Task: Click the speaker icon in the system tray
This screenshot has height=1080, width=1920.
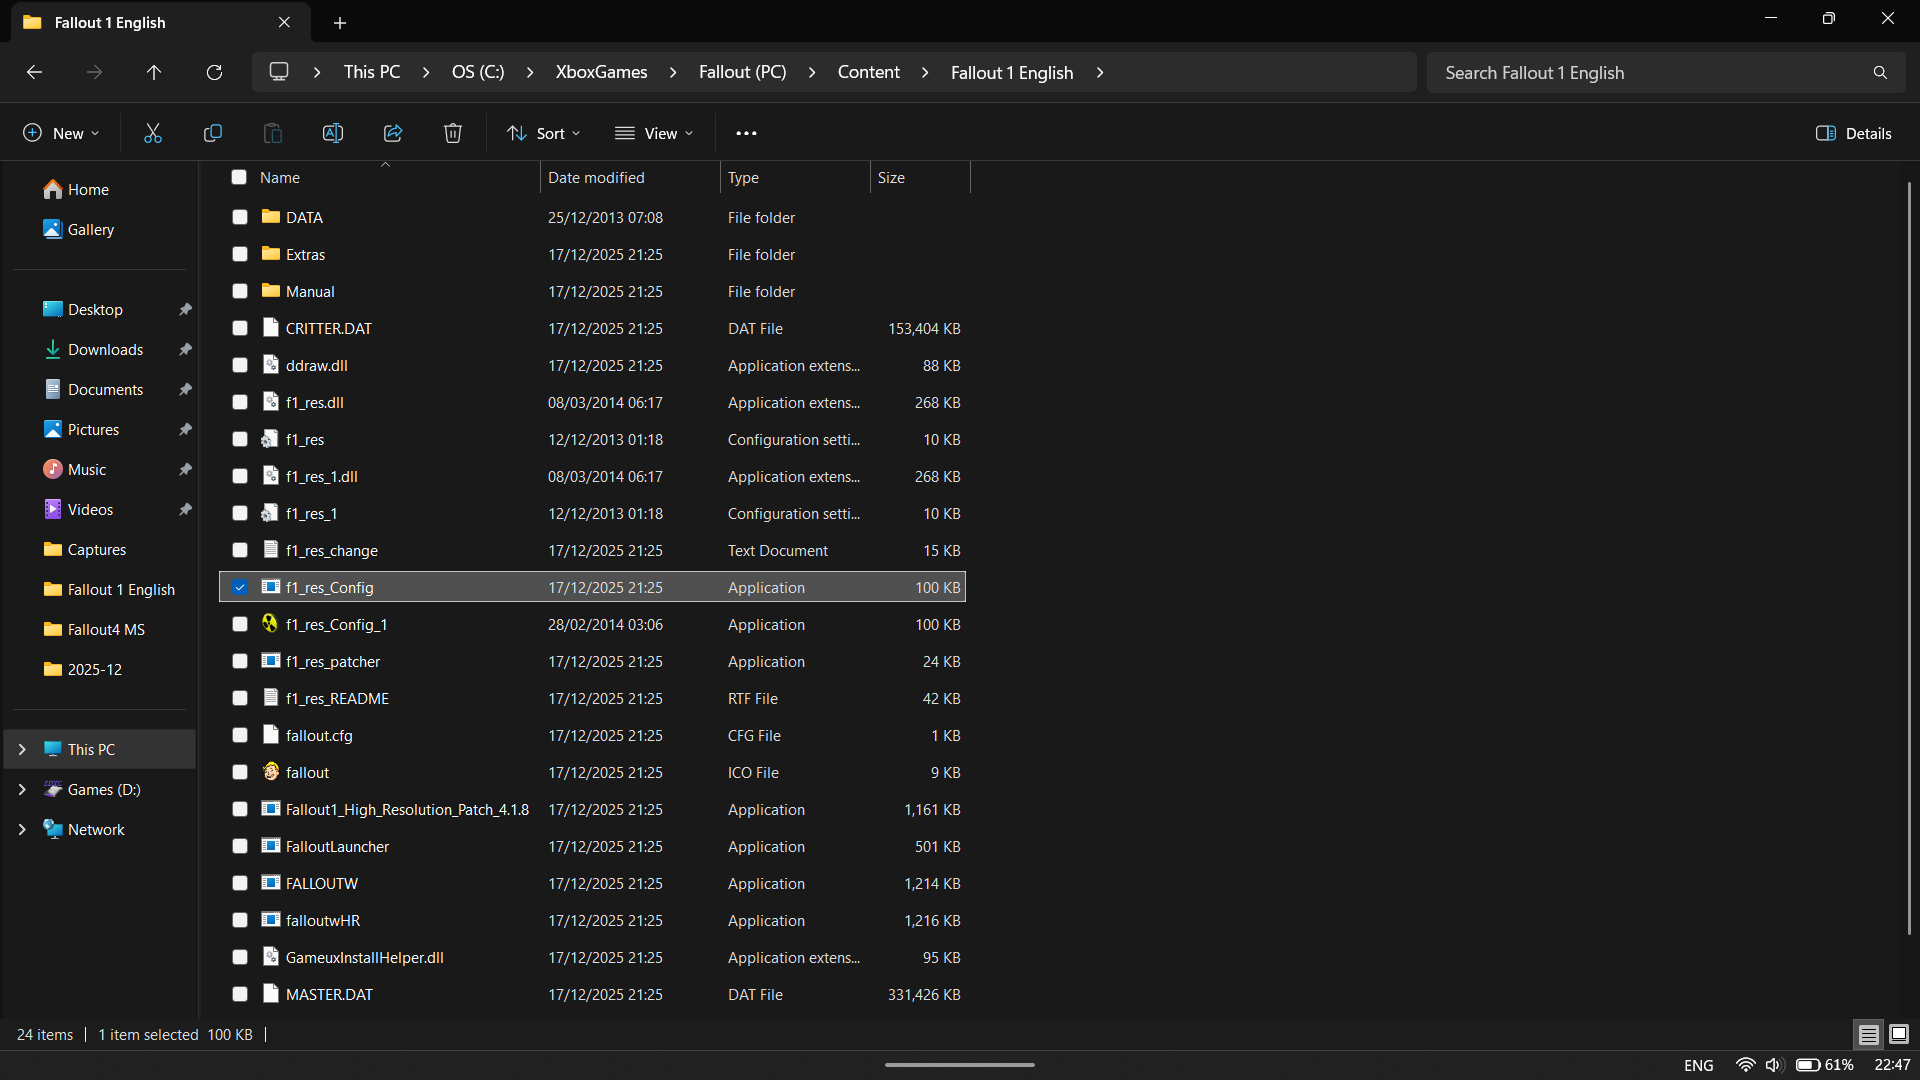Action: click(1775, 1064)
